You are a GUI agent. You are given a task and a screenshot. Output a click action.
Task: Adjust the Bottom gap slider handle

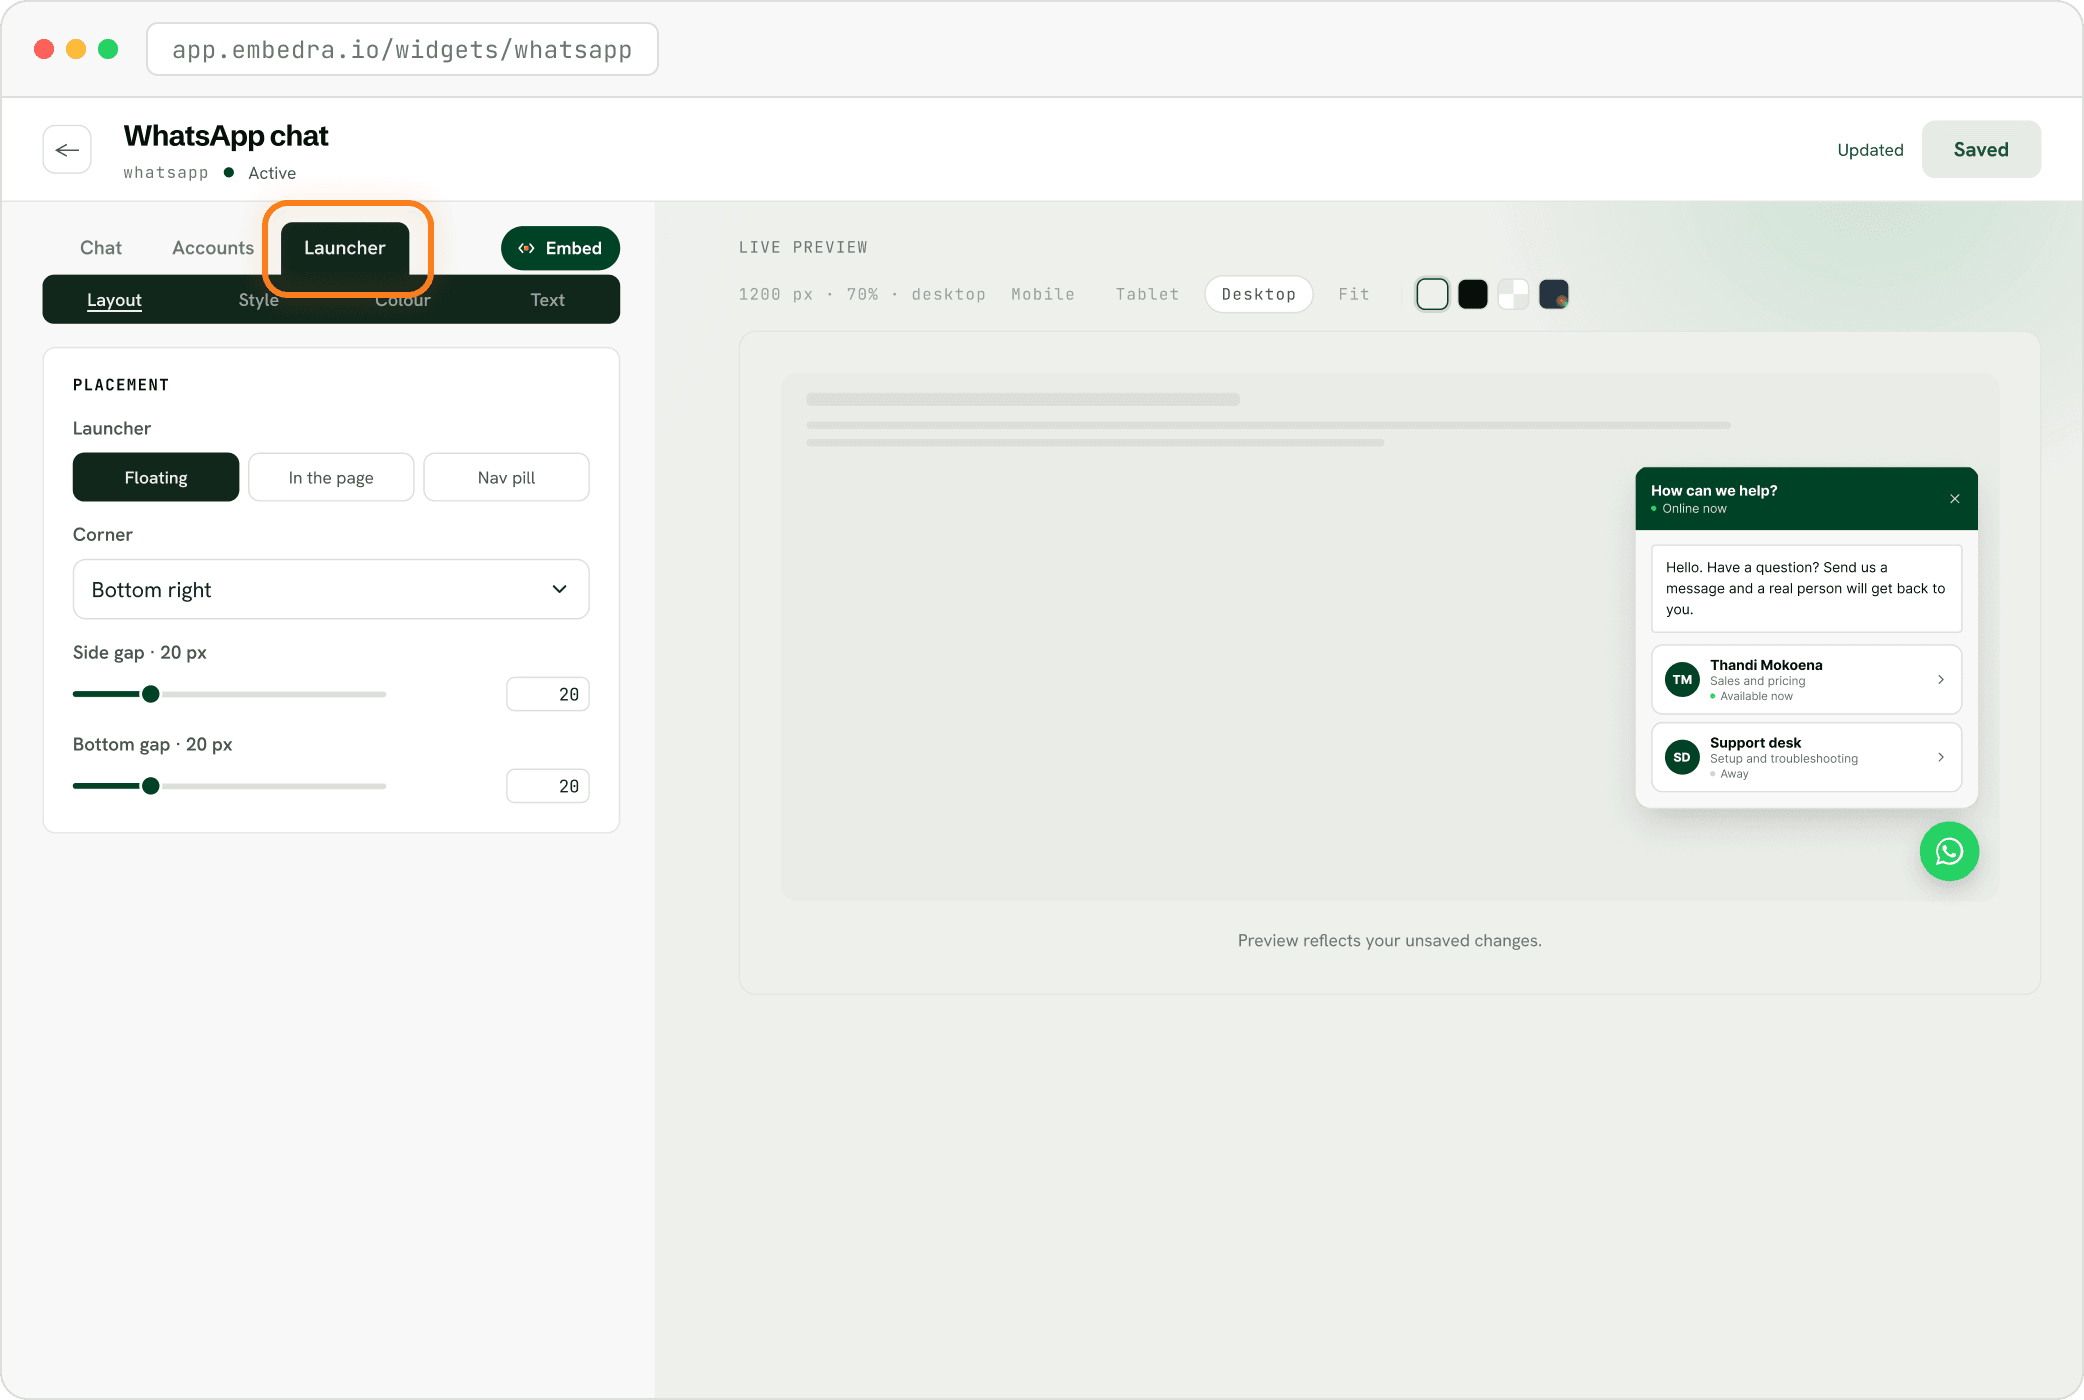click(151, 786)
